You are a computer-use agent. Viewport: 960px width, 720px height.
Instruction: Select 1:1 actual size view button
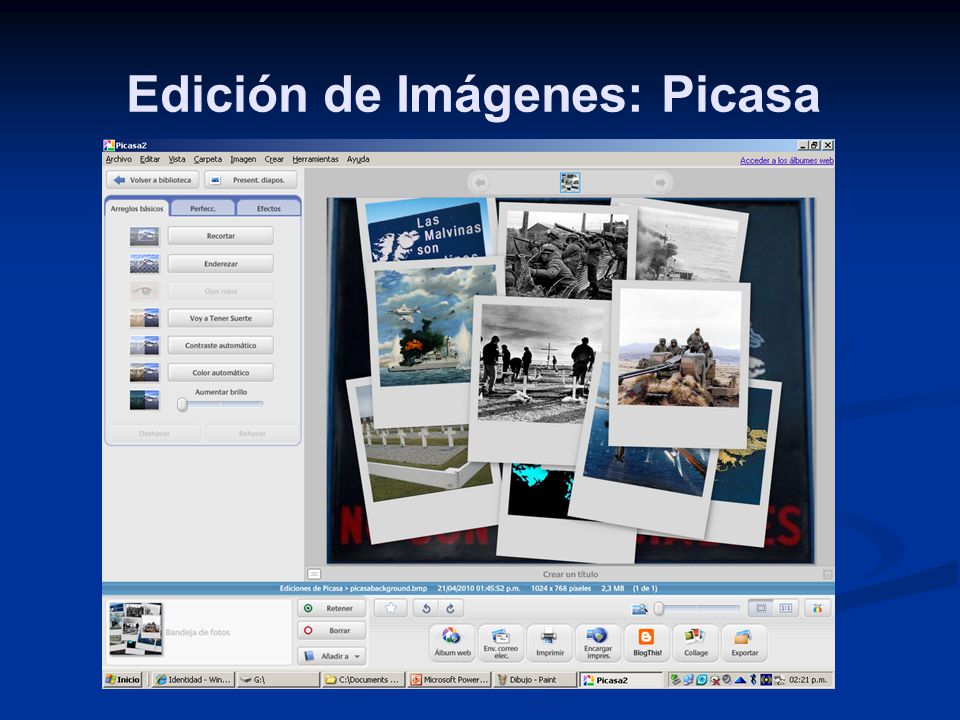tap(786, 608)
